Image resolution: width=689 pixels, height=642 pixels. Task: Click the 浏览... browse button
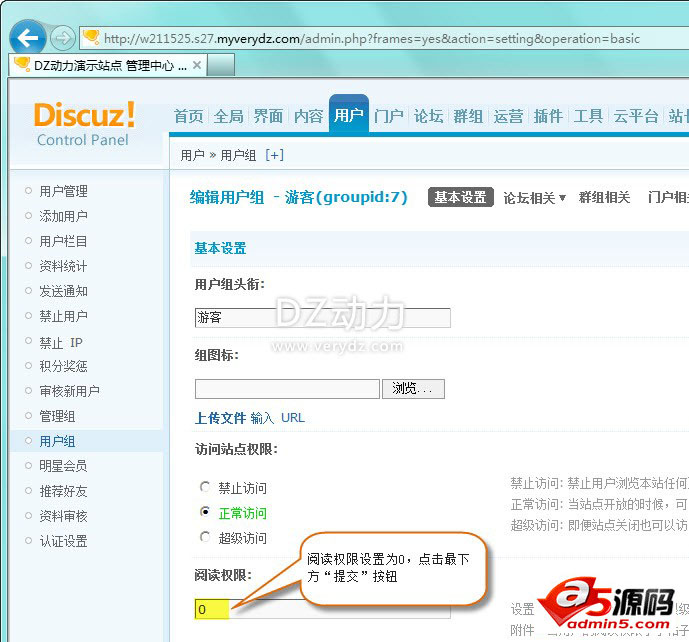(413, 389)
